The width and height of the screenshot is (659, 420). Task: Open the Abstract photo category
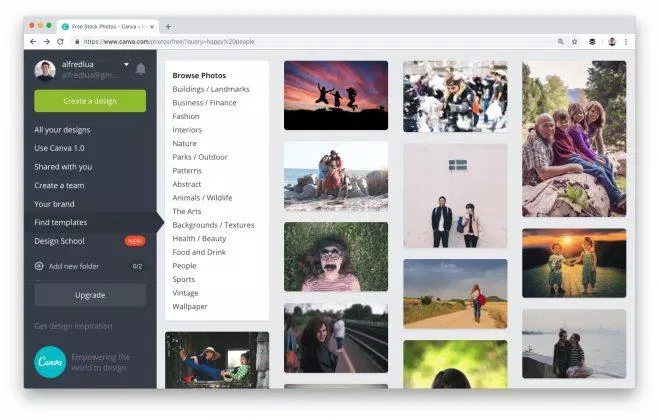(187, 184)
